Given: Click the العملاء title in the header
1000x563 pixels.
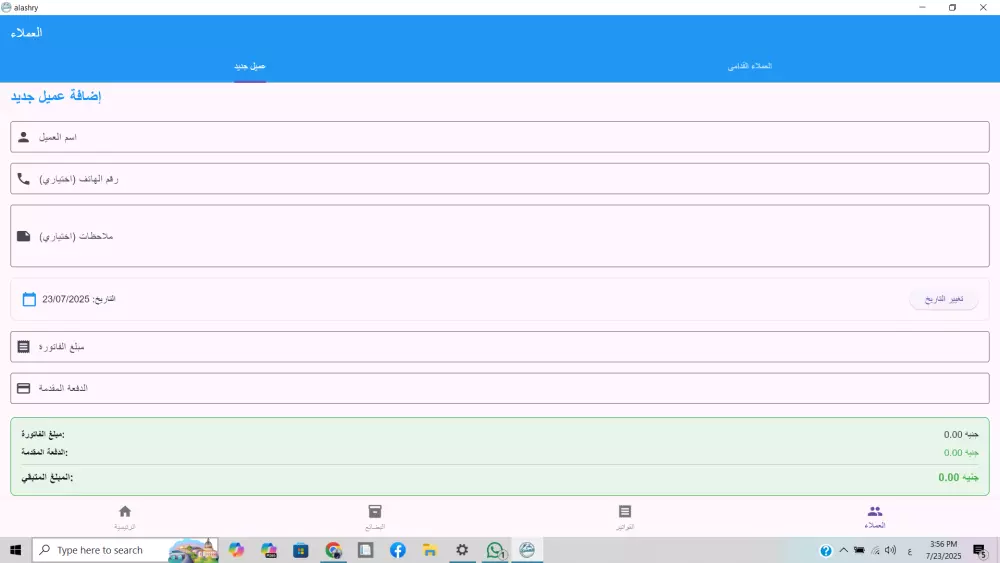Looking at the screenshot, I should click(27, 33).
